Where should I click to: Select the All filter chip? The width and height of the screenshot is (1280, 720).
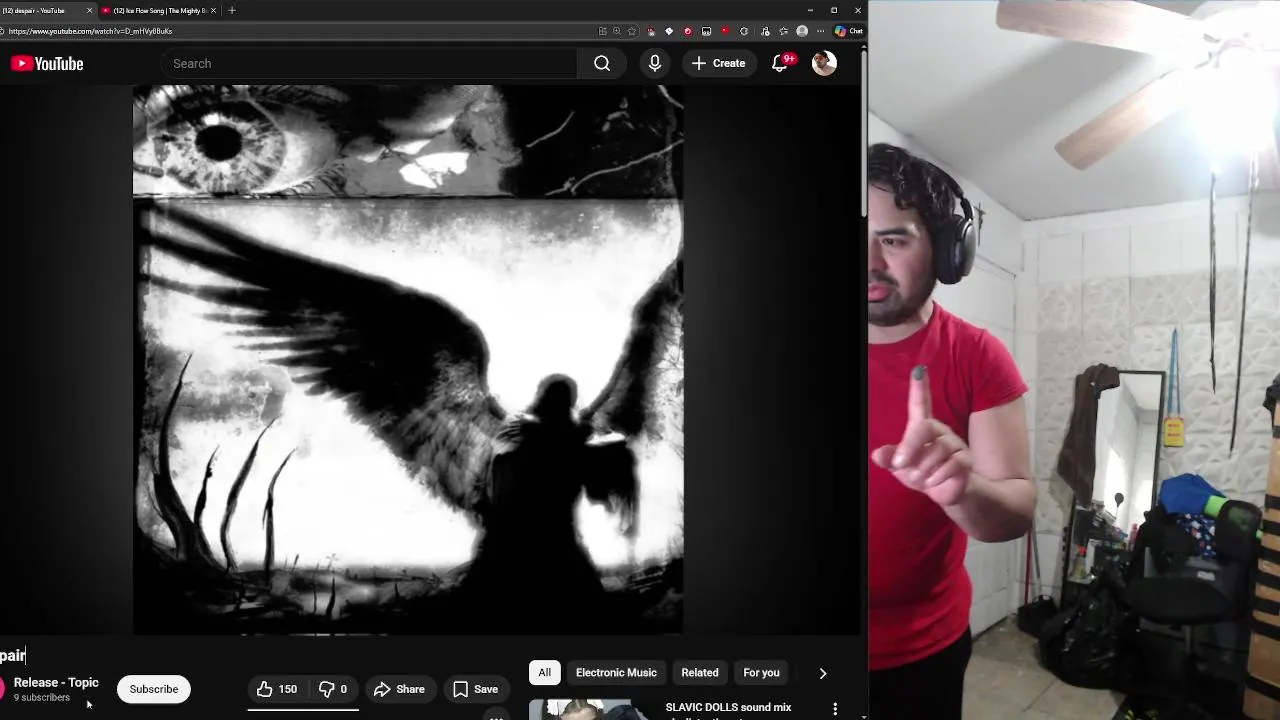pyautogui.click(x=545, y=673)
